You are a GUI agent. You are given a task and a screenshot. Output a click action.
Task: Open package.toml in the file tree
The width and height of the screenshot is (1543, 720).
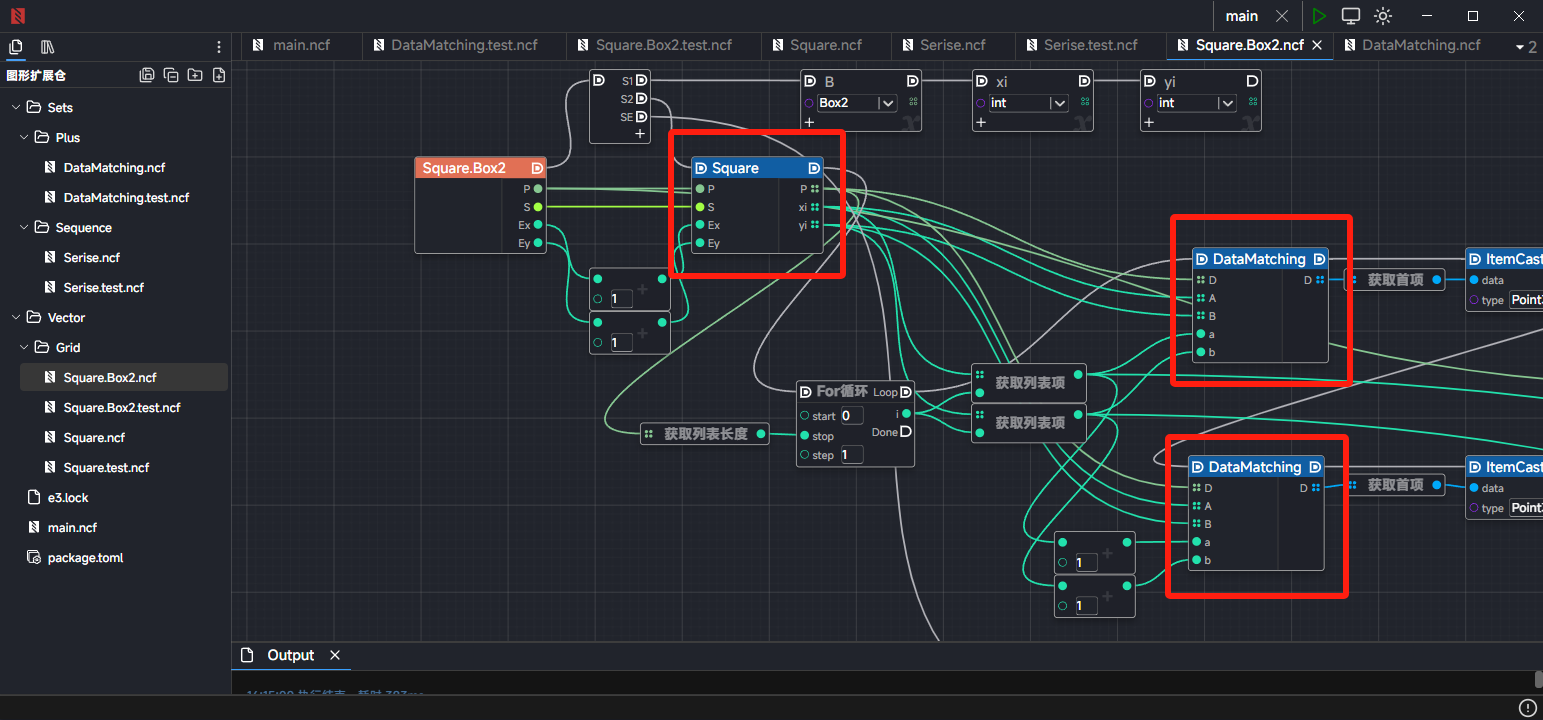(85, 557)
